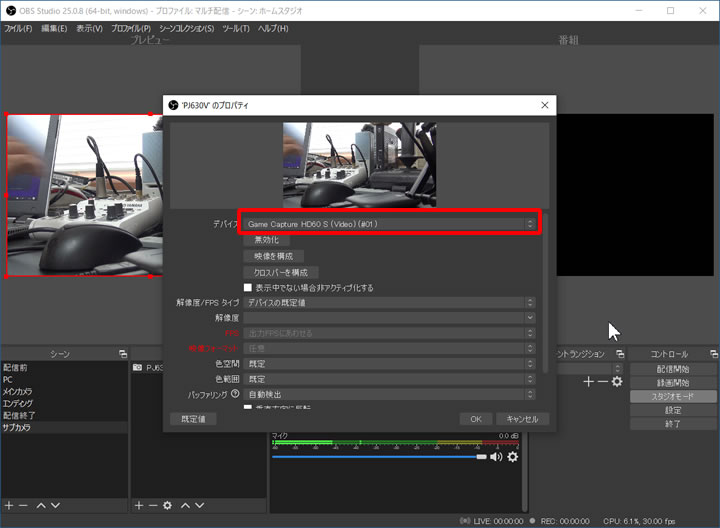
Task: Move scene down with arrow icon
Action: pyautogui.click(x=56, y=506)
